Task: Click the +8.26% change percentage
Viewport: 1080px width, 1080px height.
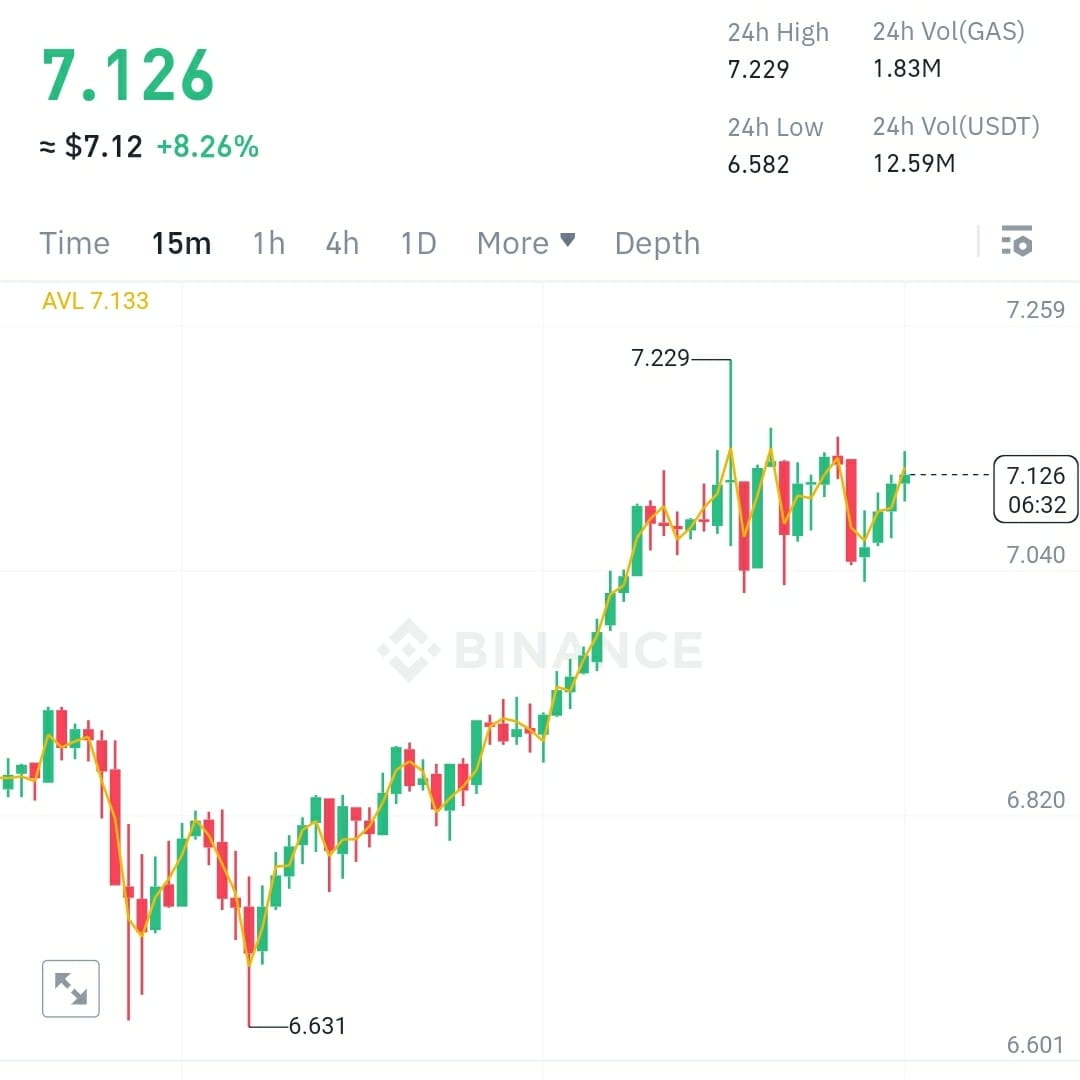Action: pyautogui.click(x=208, y=146)
